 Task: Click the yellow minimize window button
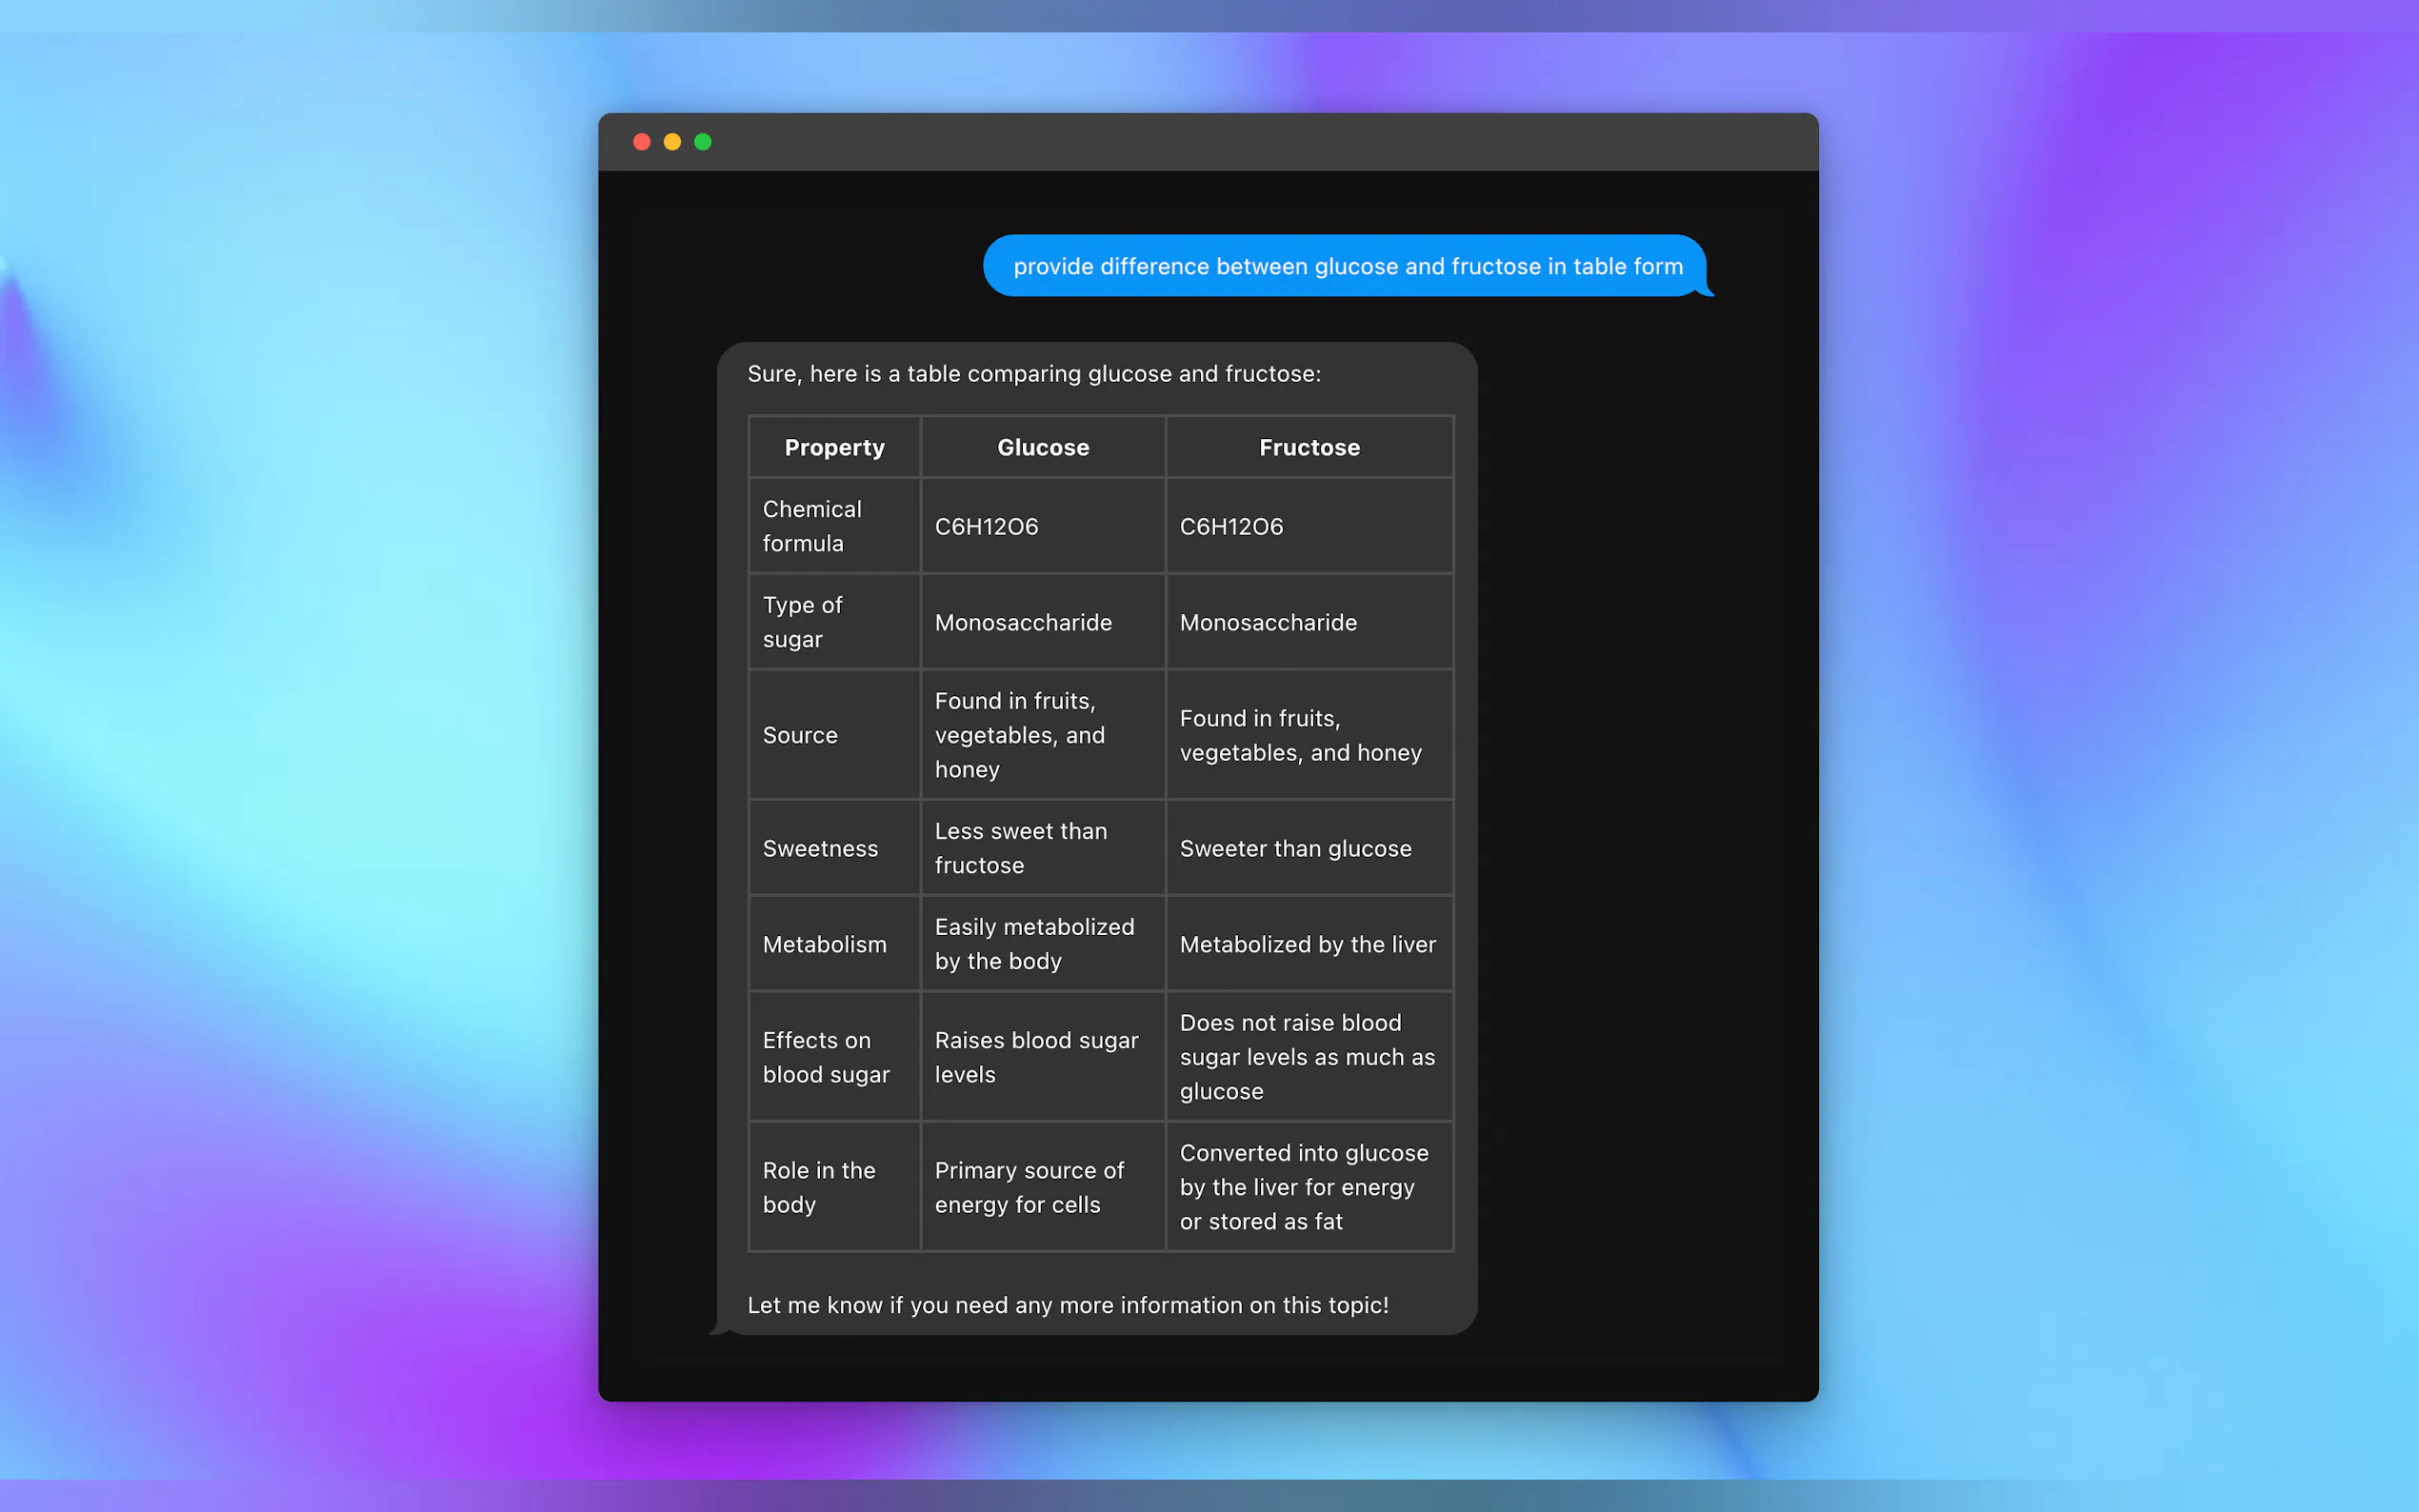[x=672, y=142]
